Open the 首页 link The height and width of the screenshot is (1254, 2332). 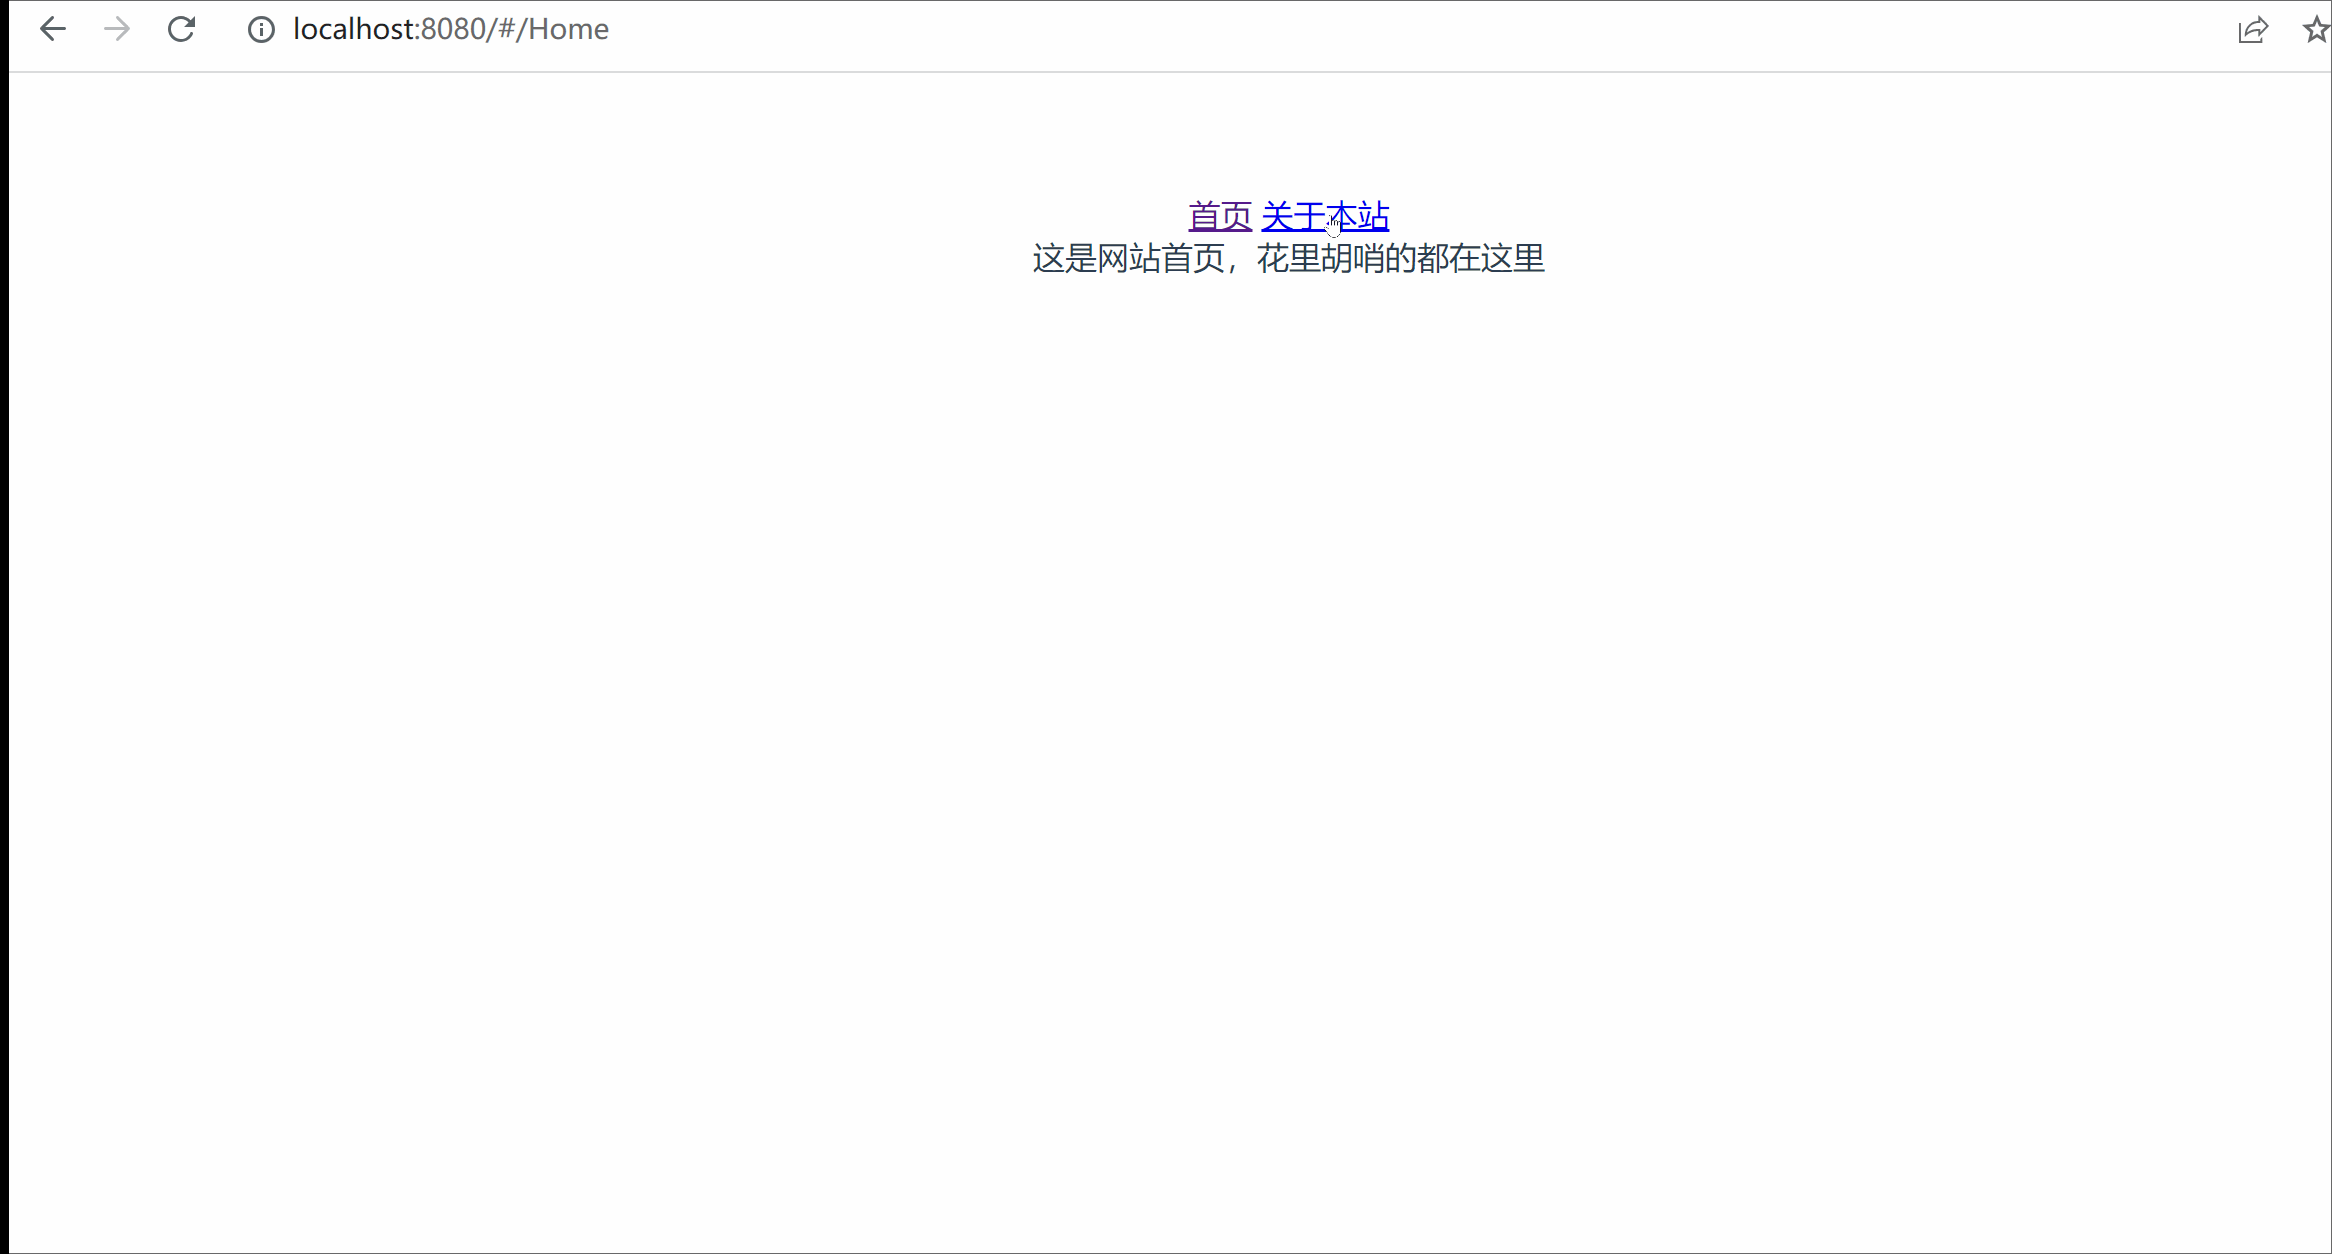1220,216
